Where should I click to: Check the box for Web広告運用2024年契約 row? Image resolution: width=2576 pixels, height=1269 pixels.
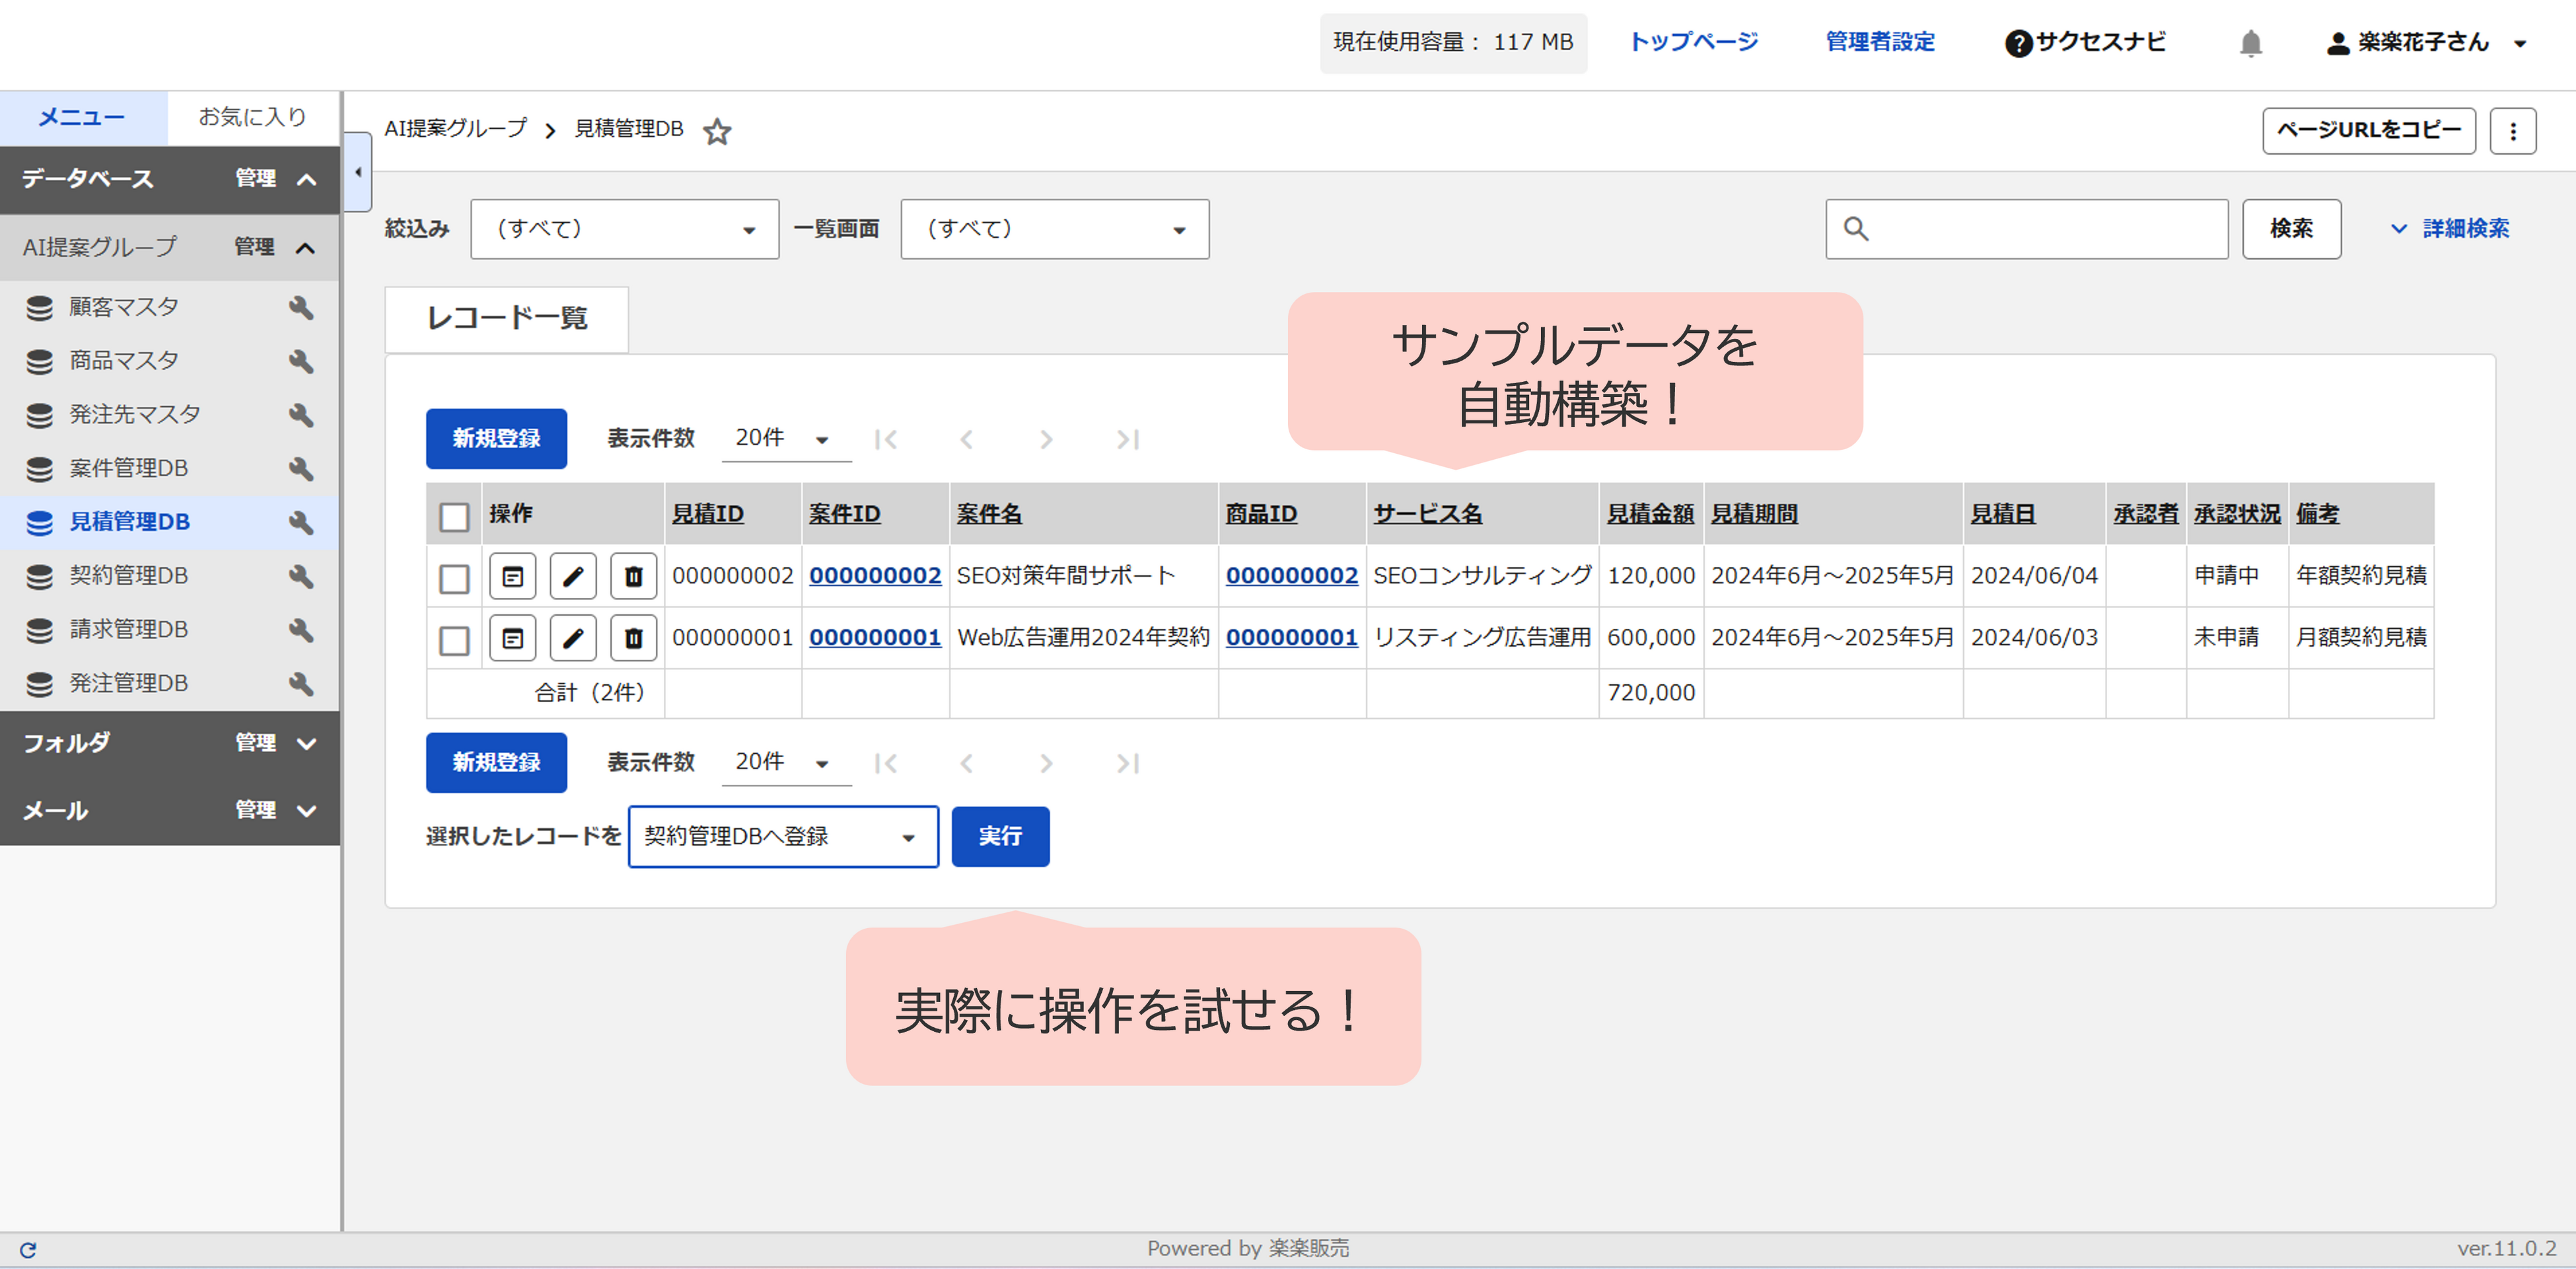454,640
